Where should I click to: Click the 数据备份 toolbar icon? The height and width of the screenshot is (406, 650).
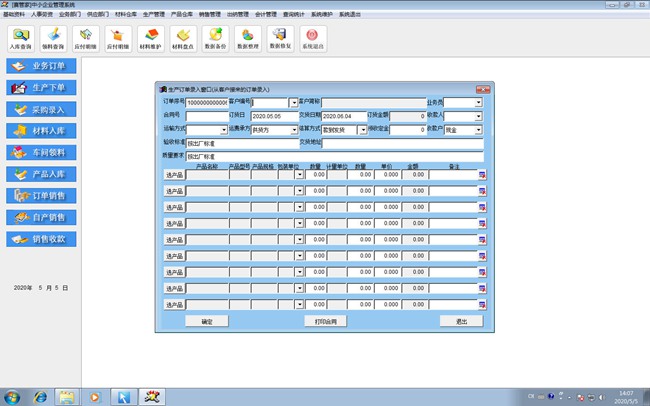(x=215, y=39)
